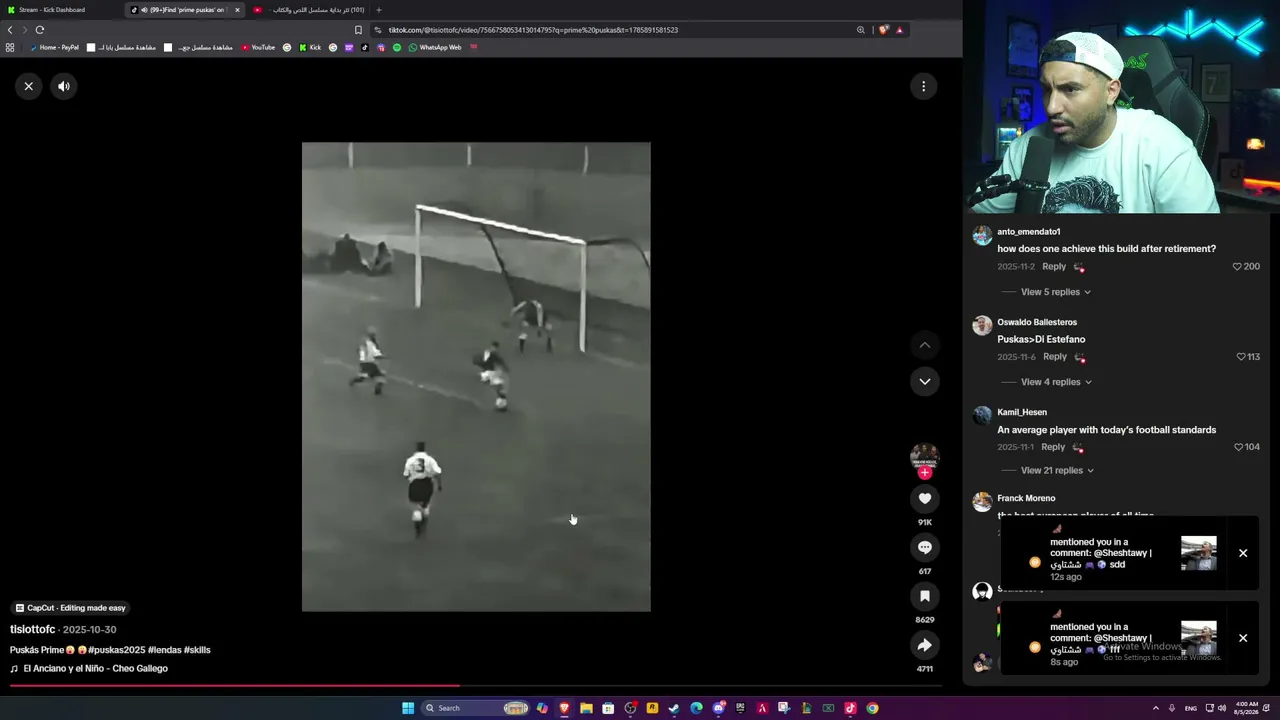
Task: Open Brave browser from the taskbar
Action: pos(564,708)
